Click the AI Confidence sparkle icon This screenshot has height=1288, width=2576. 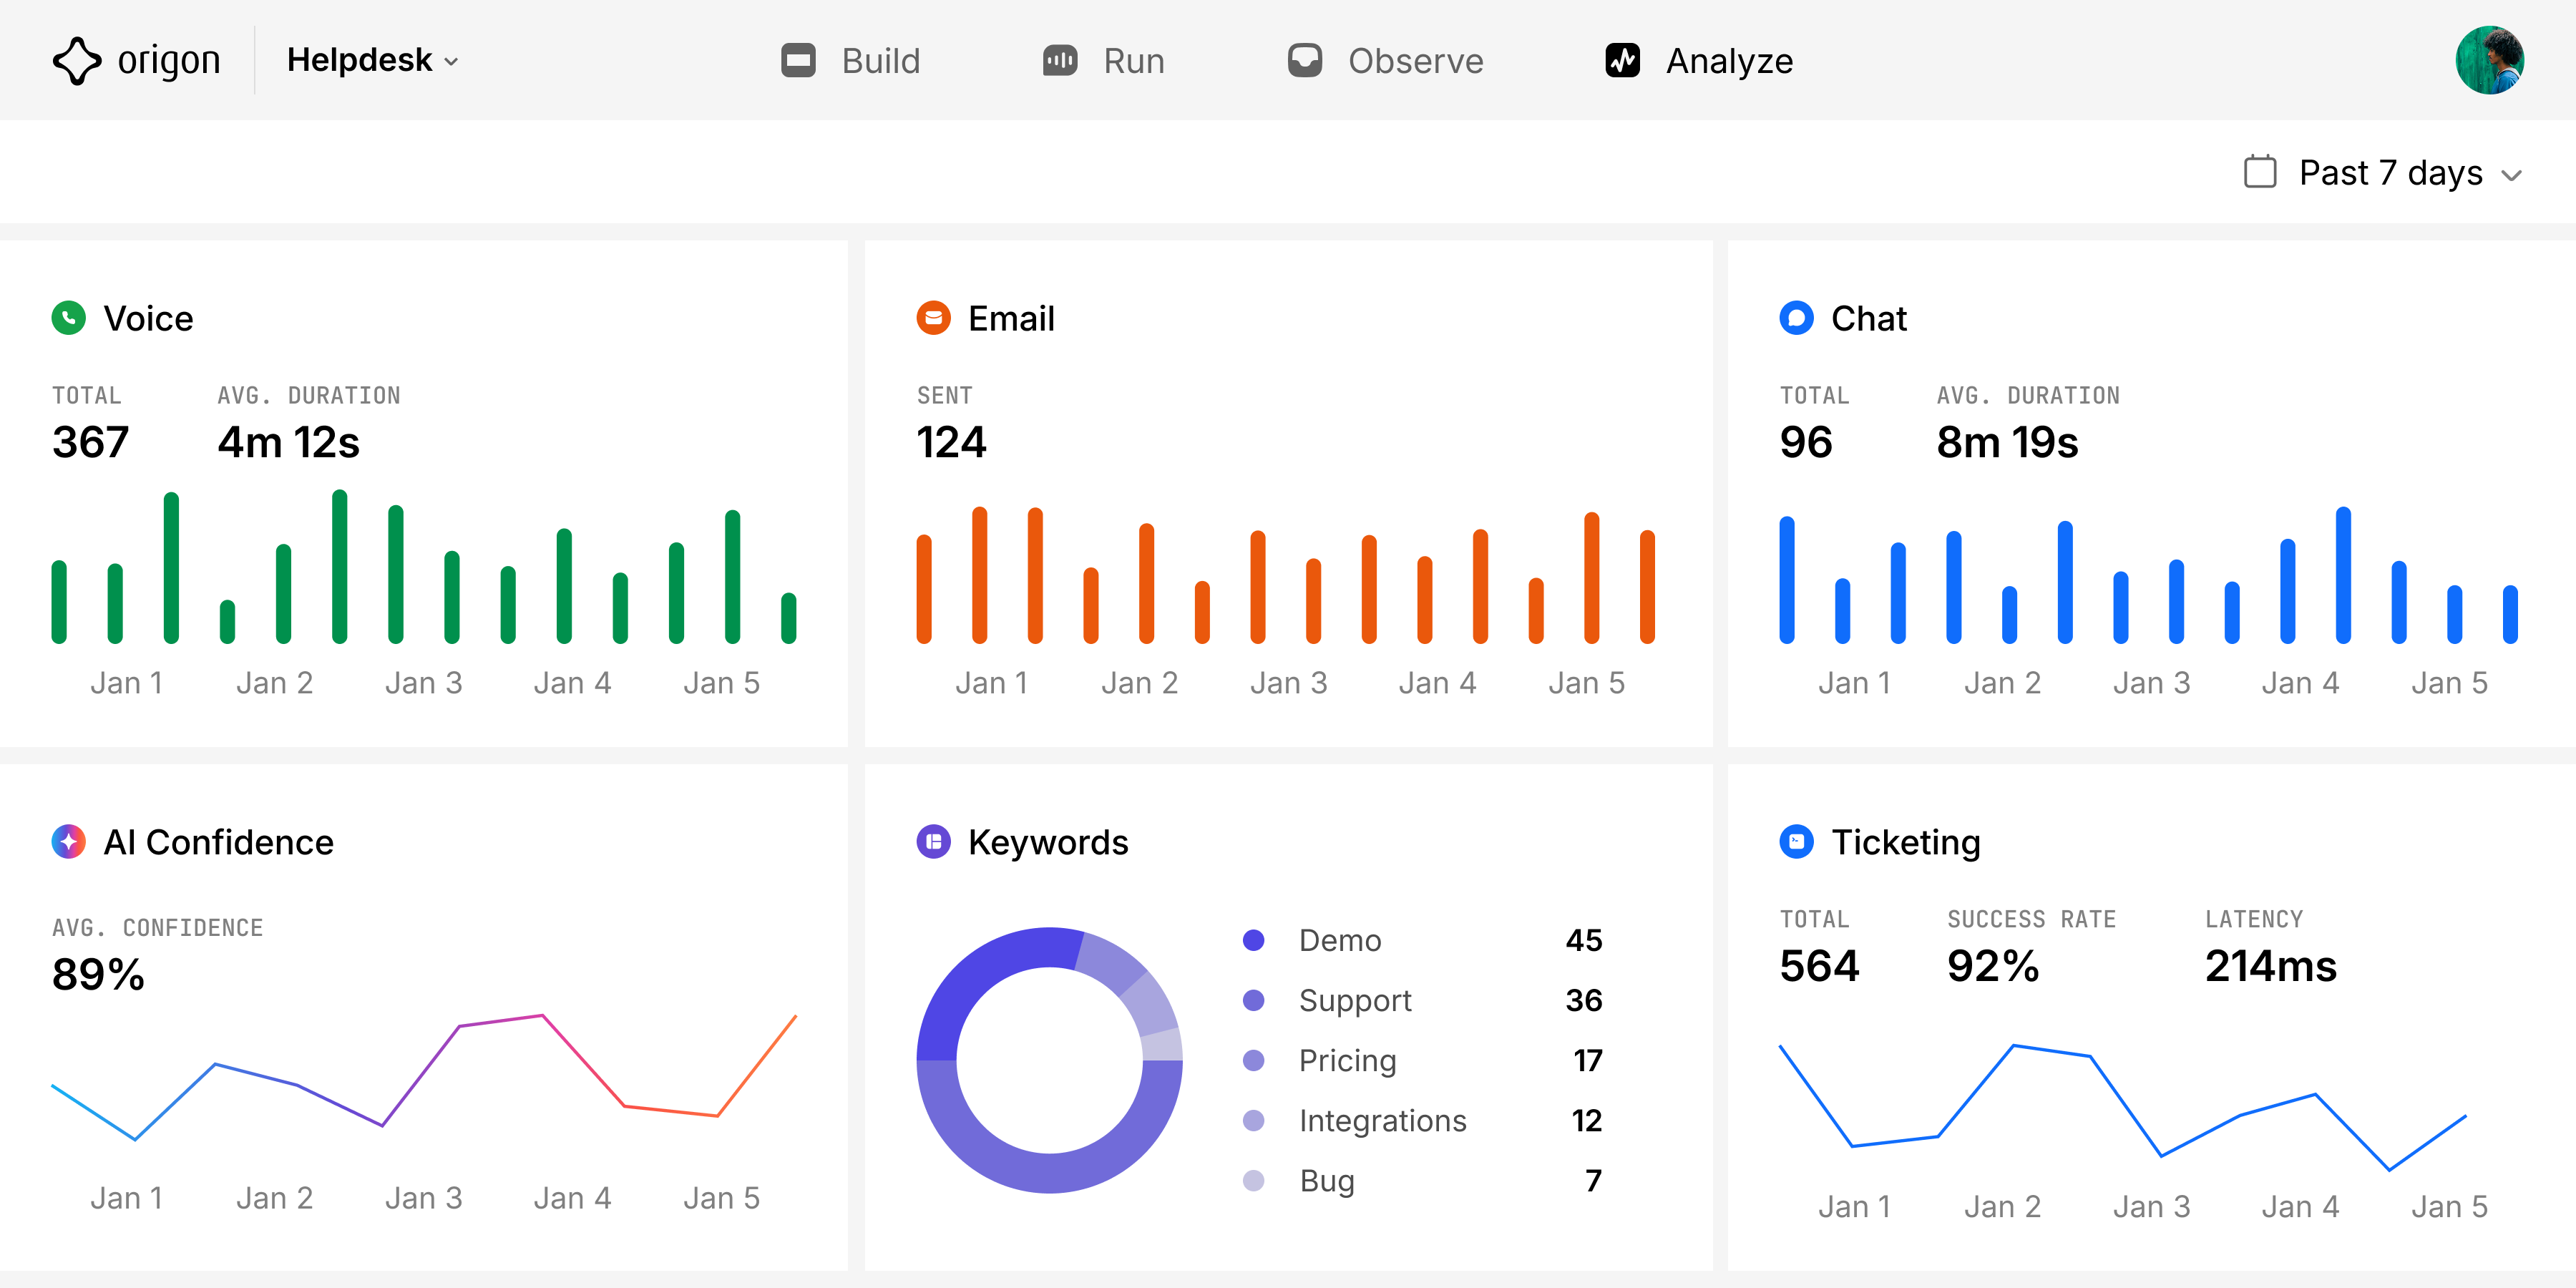[x=68, y=842]
